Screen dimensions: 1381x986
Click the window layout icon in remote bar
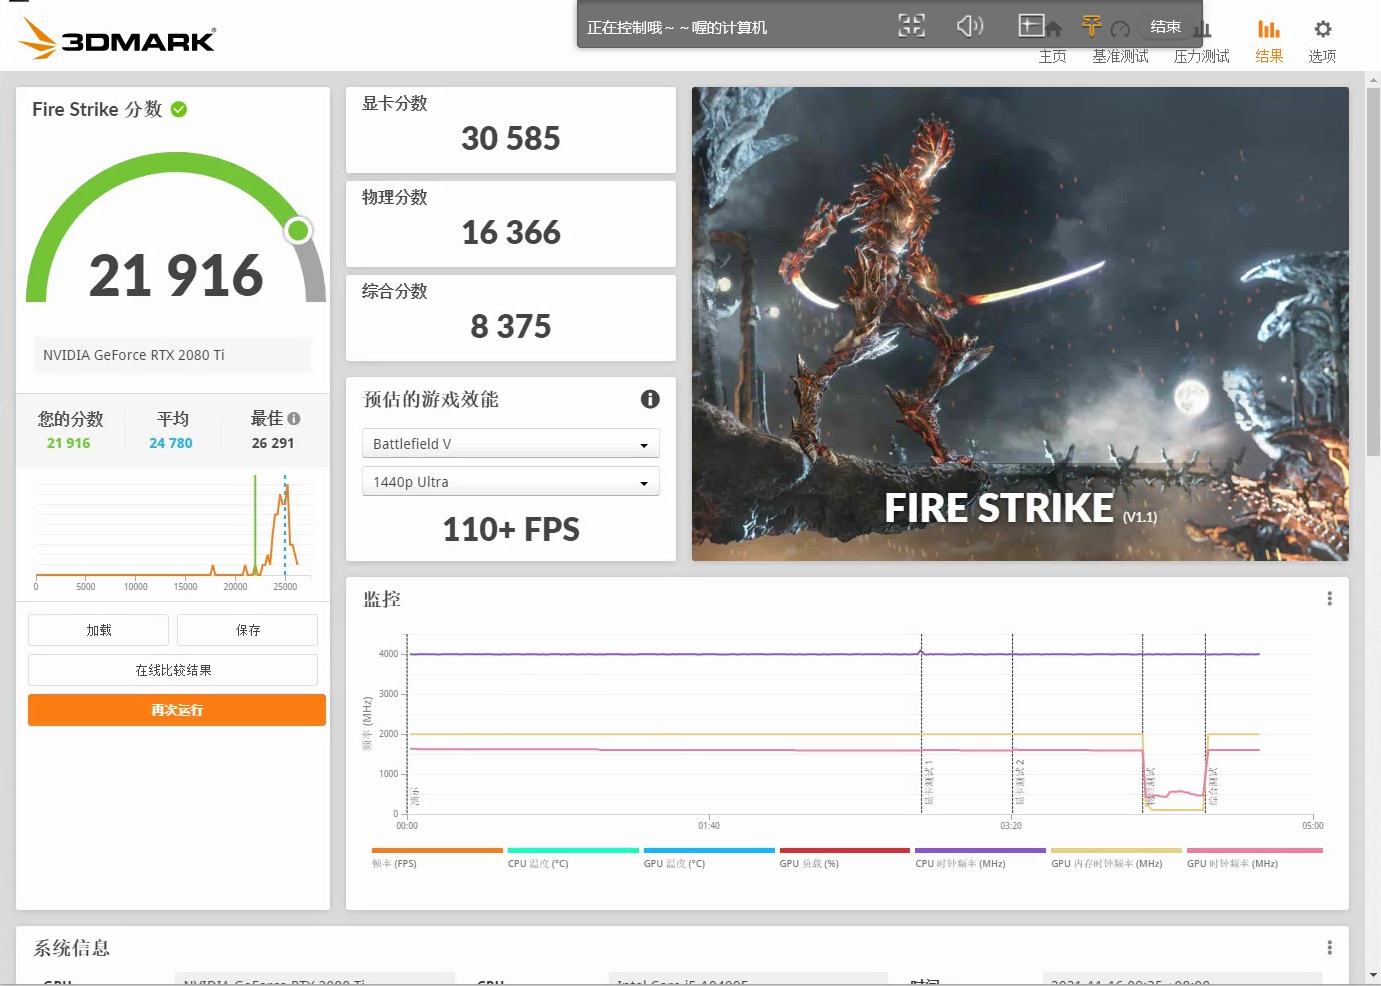click(x=1031, y=25)
